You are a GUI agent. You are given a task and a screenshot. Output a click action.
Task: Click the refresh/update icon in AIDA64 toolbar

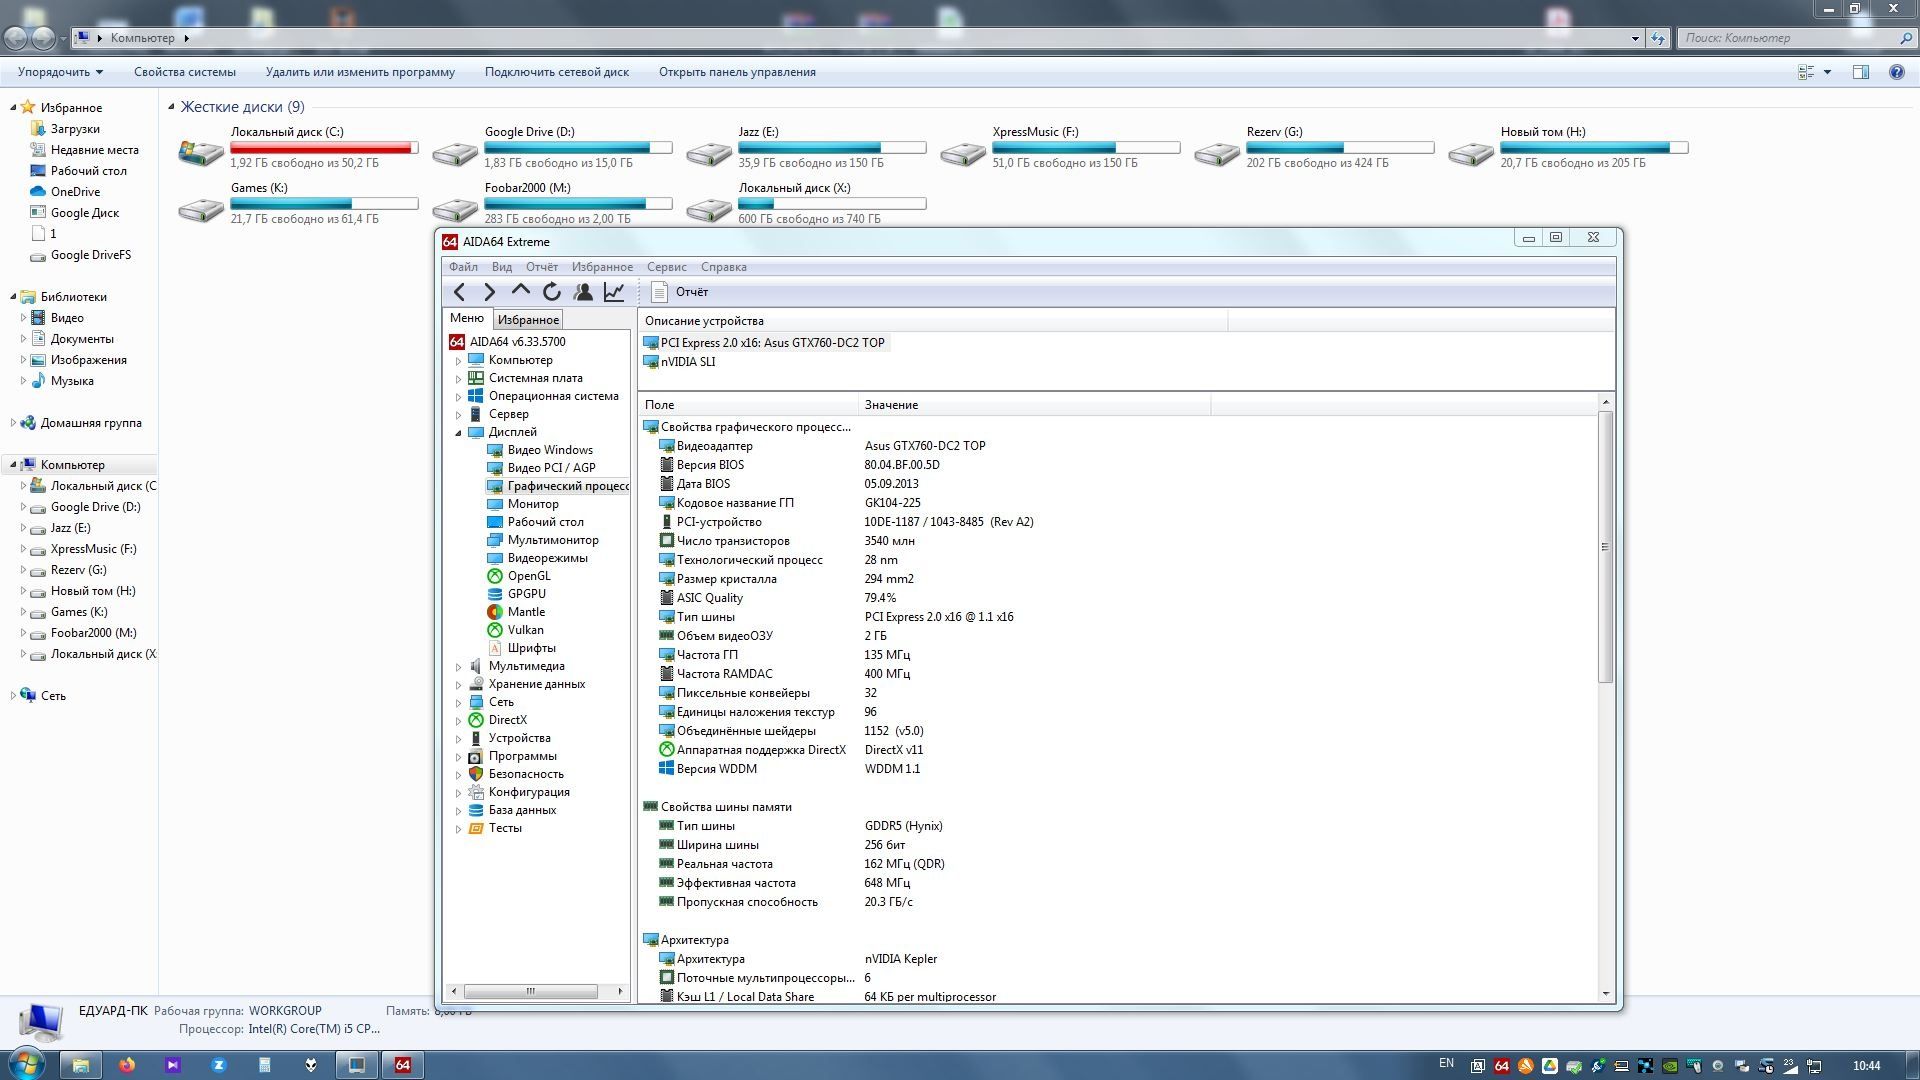click(551, 291)
